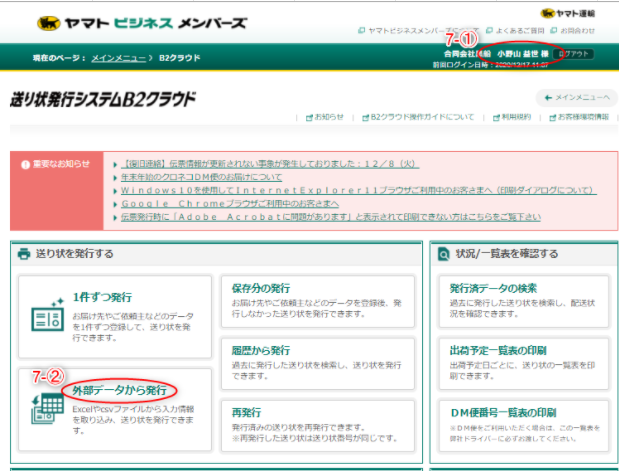Image resolution: width=619 pixels, height=471 pixels.
Task: Click the ログアウト button
Action: 574,54
